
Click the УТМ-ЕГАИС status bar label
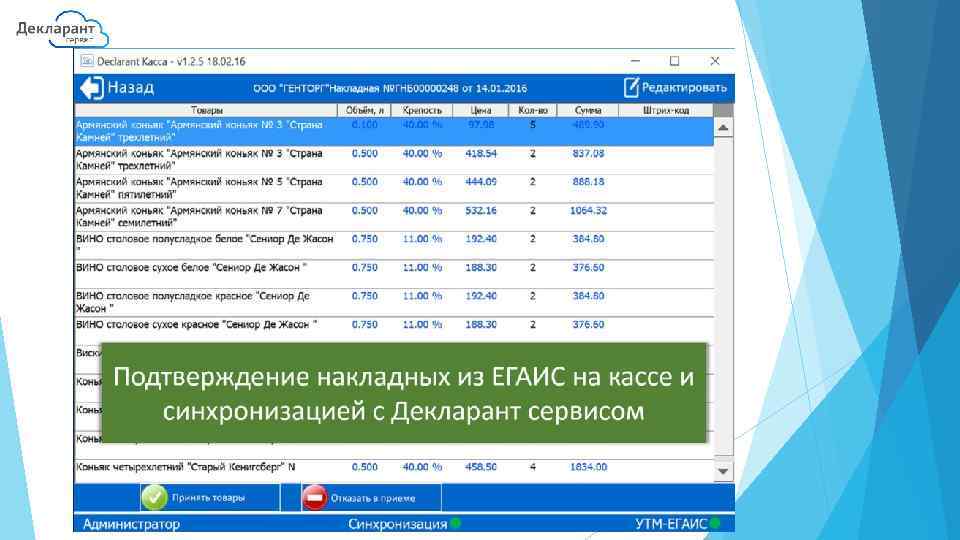point(671,524)
